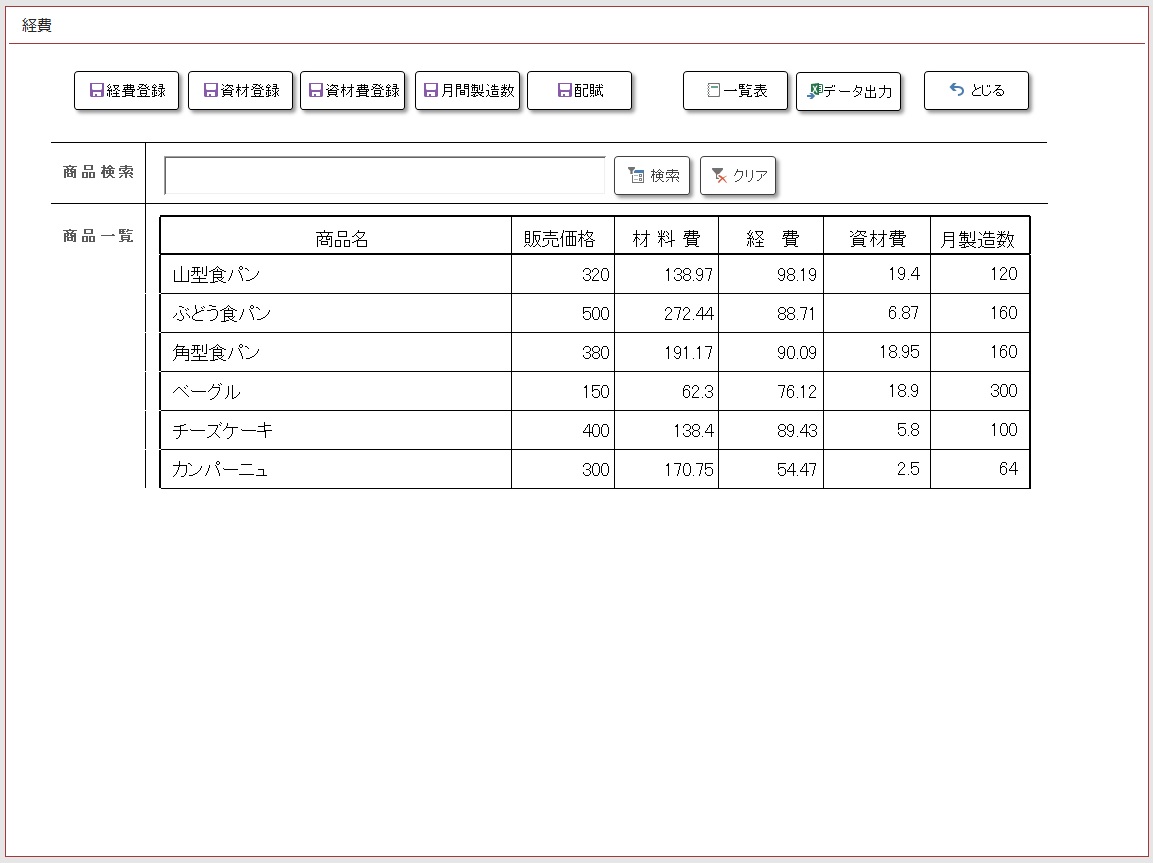This screenshot has width=1153, height=863.
Task: Select the 販売価格 column header
Action: click(563, 236)
